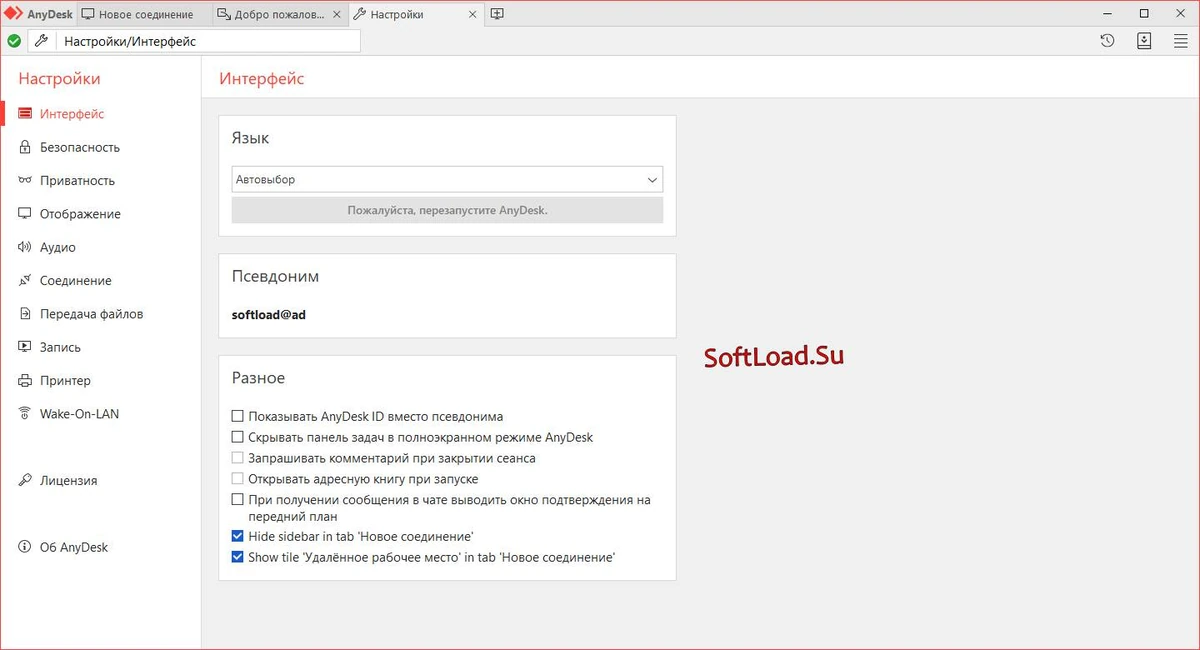Click the 'Псевдоним' section heading

tap(275, 276)
